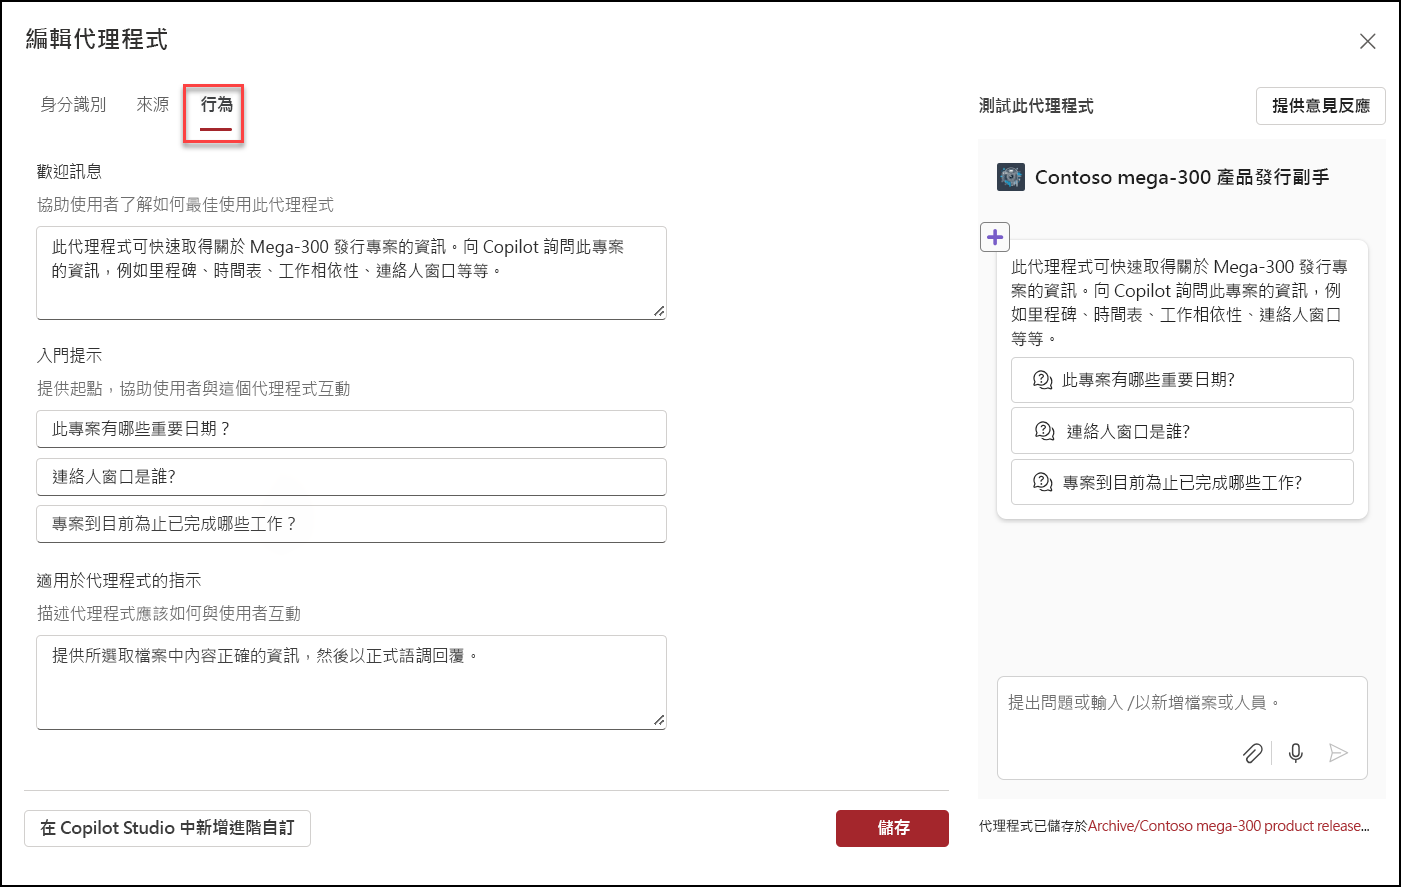
Task: Edit the starter prompt 專案到目前為止已完成哪些工作
Action: 351,524
